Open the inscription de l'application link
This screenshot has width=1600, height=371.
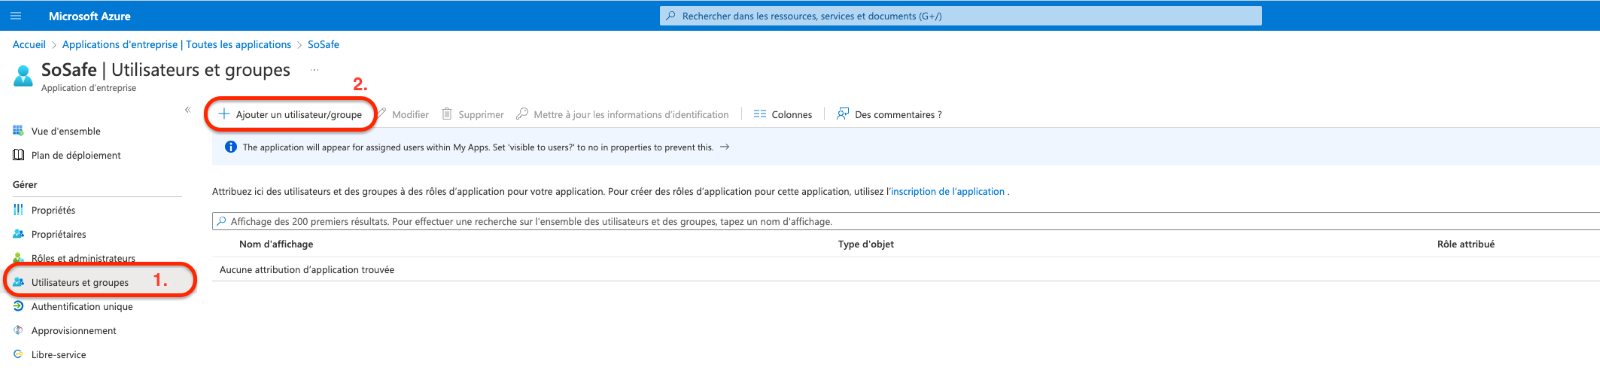click(948, 191)
